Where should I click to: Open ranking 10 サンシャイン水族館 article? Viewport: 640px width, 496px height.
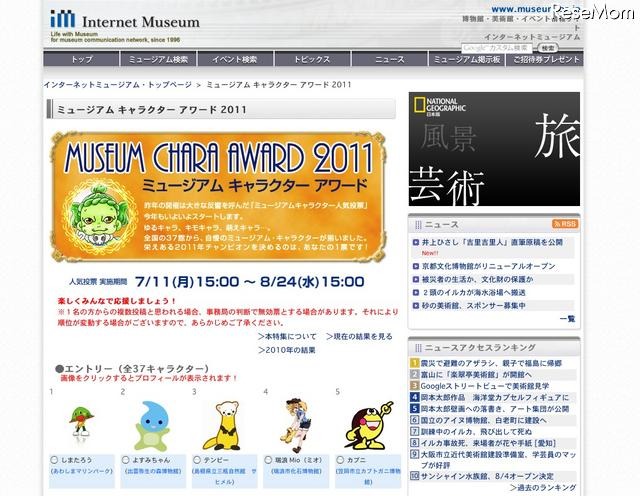(x=487, y=476)
